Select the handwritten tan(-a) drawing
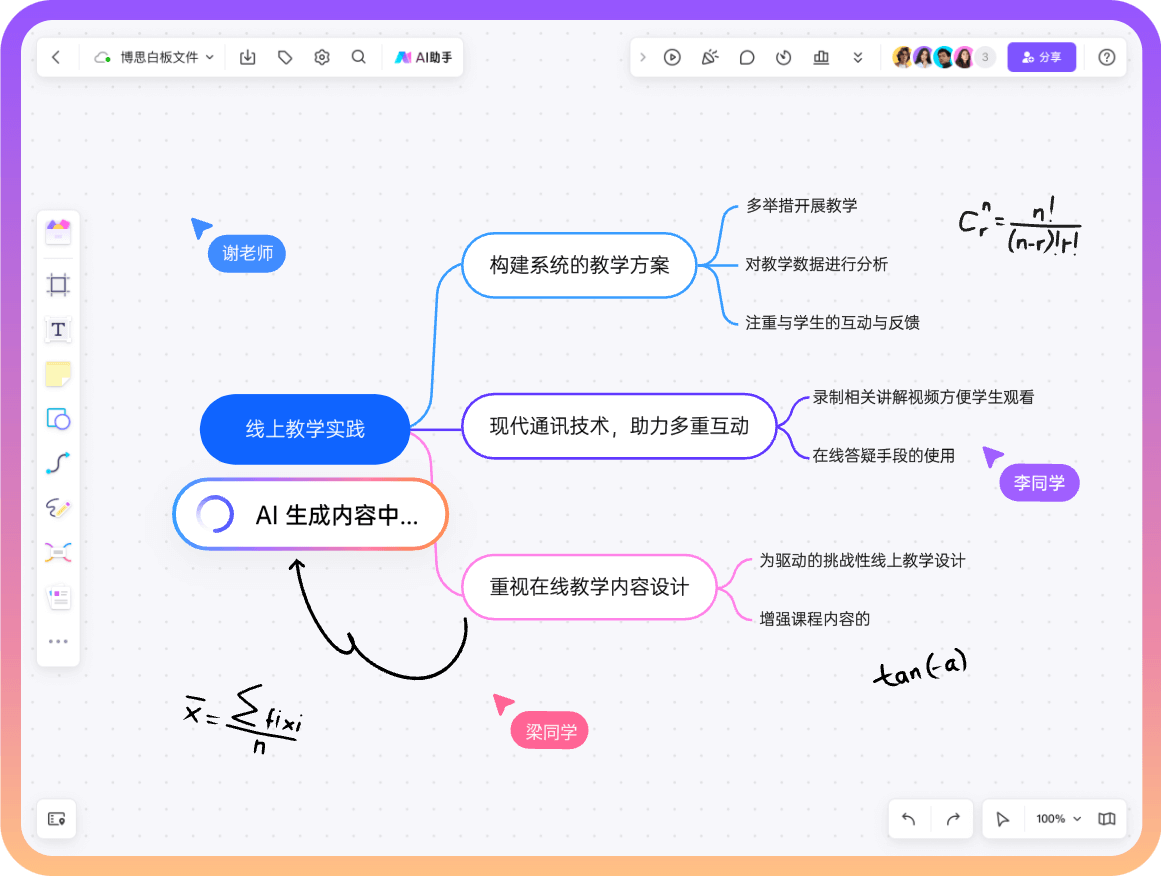This screenshot has width=1161, height=876. (920, 667)
